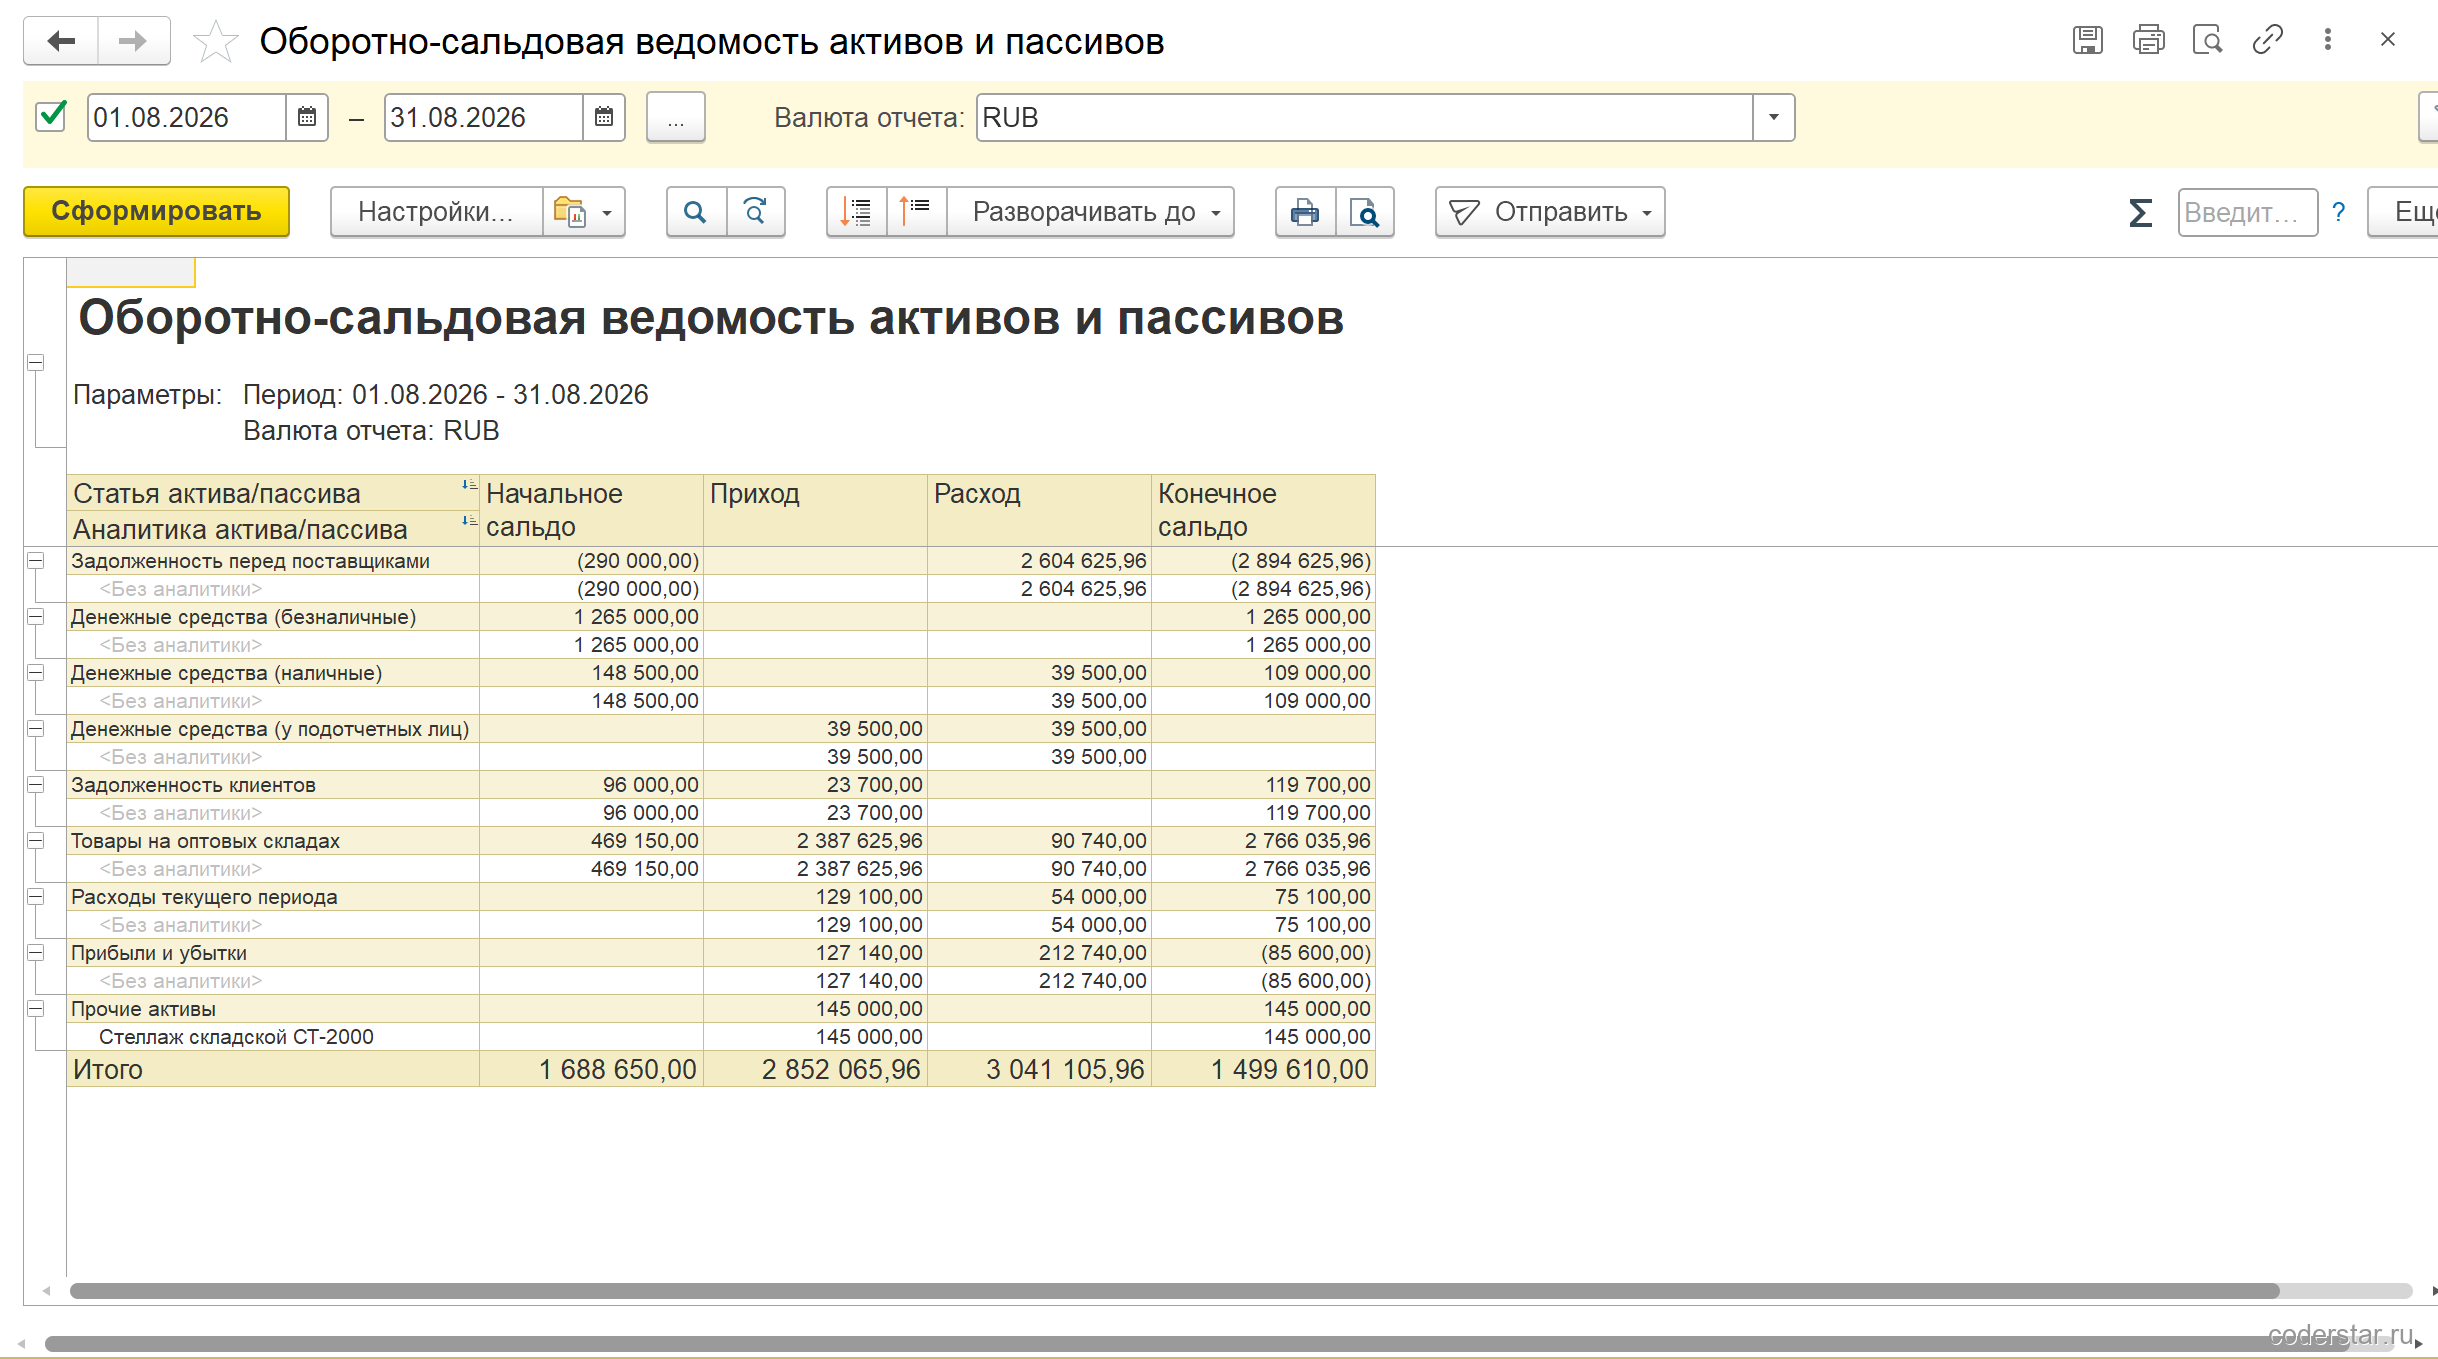The height and width of the screenshot is (1359, 2438).
Task: Add report to favorites with star icon
Action: 215,42
